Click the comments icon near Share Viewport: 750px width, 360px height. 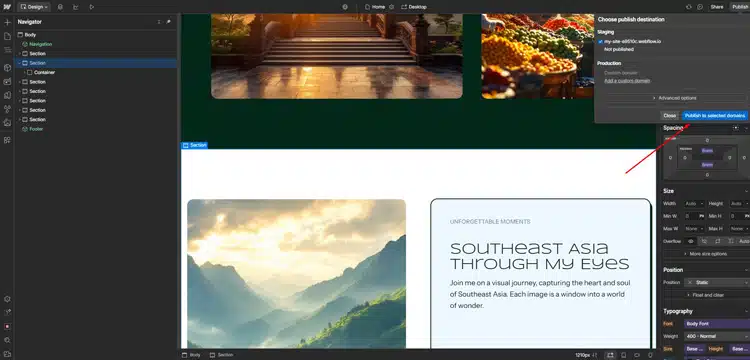point(700,7)
